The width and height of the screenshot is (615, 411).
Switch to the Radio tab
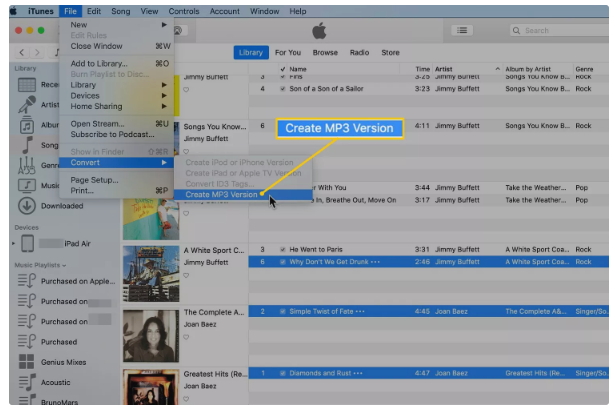pyautogui.click(x=359, y=53)
